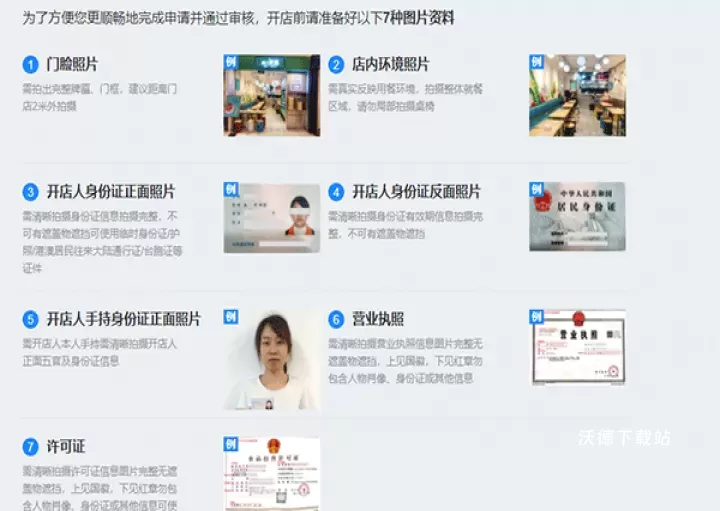Screen dimensions: 720x511
Task: Click the description under 营业执照
Action: (405, 361)
